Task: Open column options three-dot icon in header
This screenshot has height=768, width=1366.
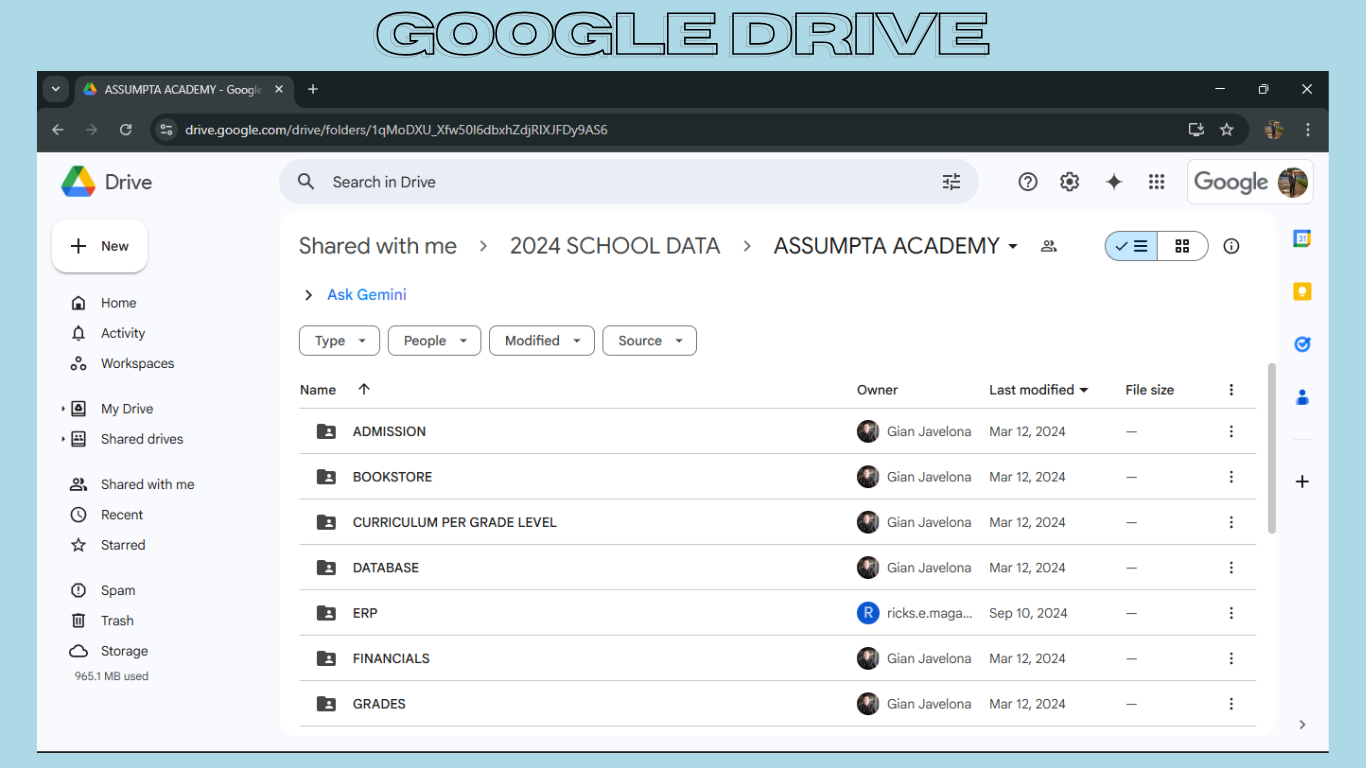Action: pyautogui.click(x=1231, y=390)
